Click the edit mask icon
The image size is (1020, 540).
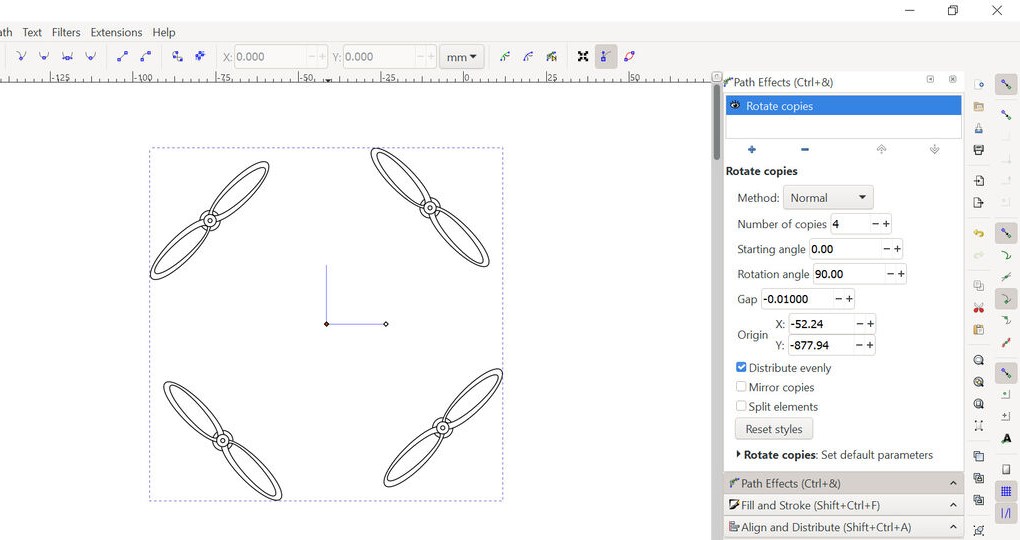pos(528,57)
